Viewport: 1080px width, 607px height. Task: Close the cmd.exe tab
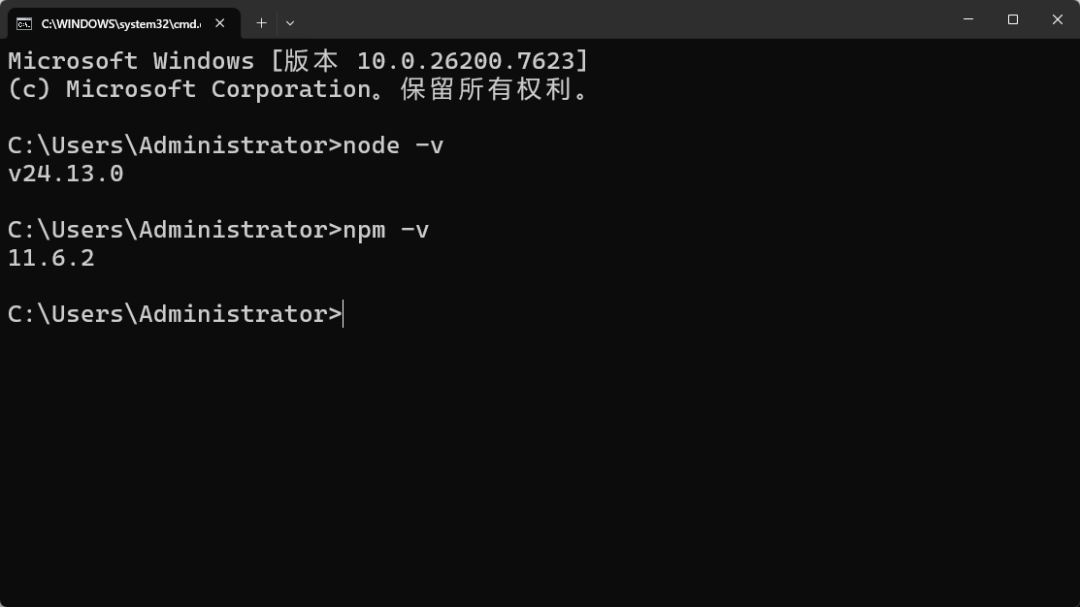click(220, 23)
